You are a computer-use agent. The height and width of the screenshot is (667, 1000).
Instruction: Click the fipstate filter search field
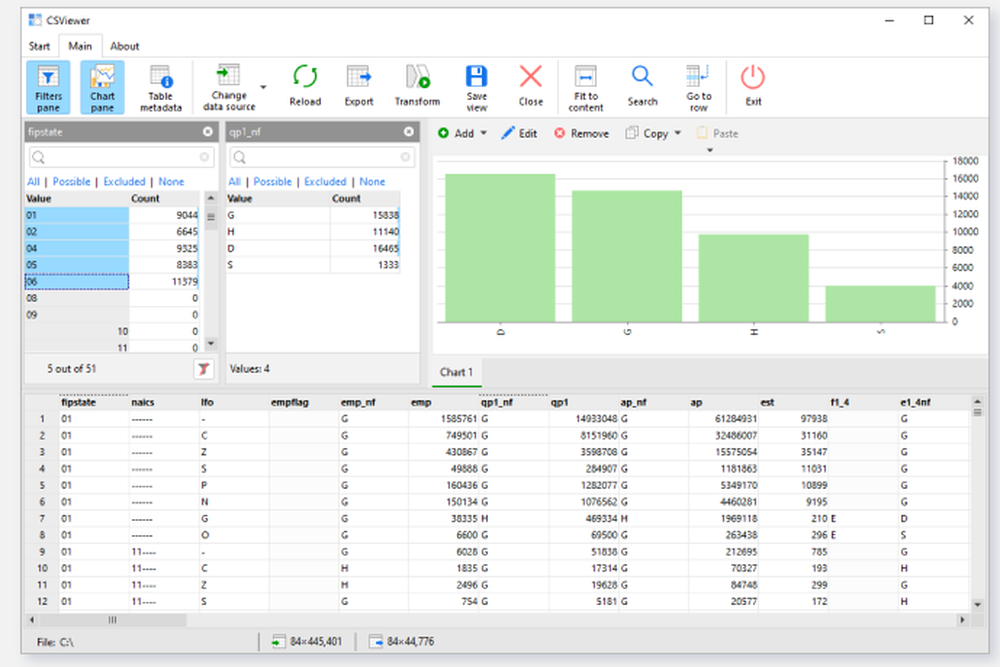(120, 157)
